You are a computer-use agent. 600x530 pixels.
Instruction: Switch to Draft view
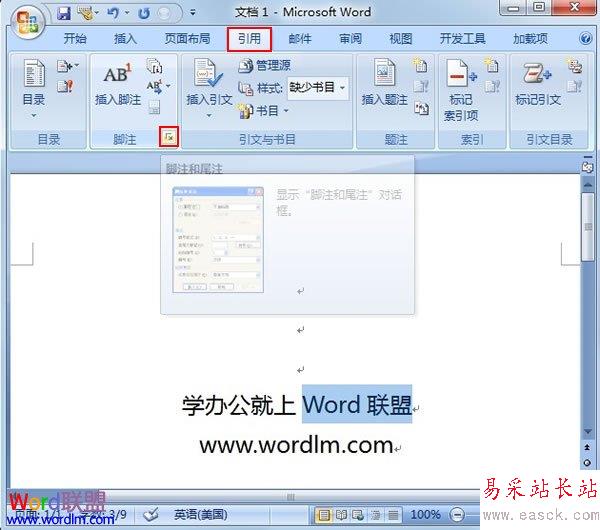coord(393,515)
